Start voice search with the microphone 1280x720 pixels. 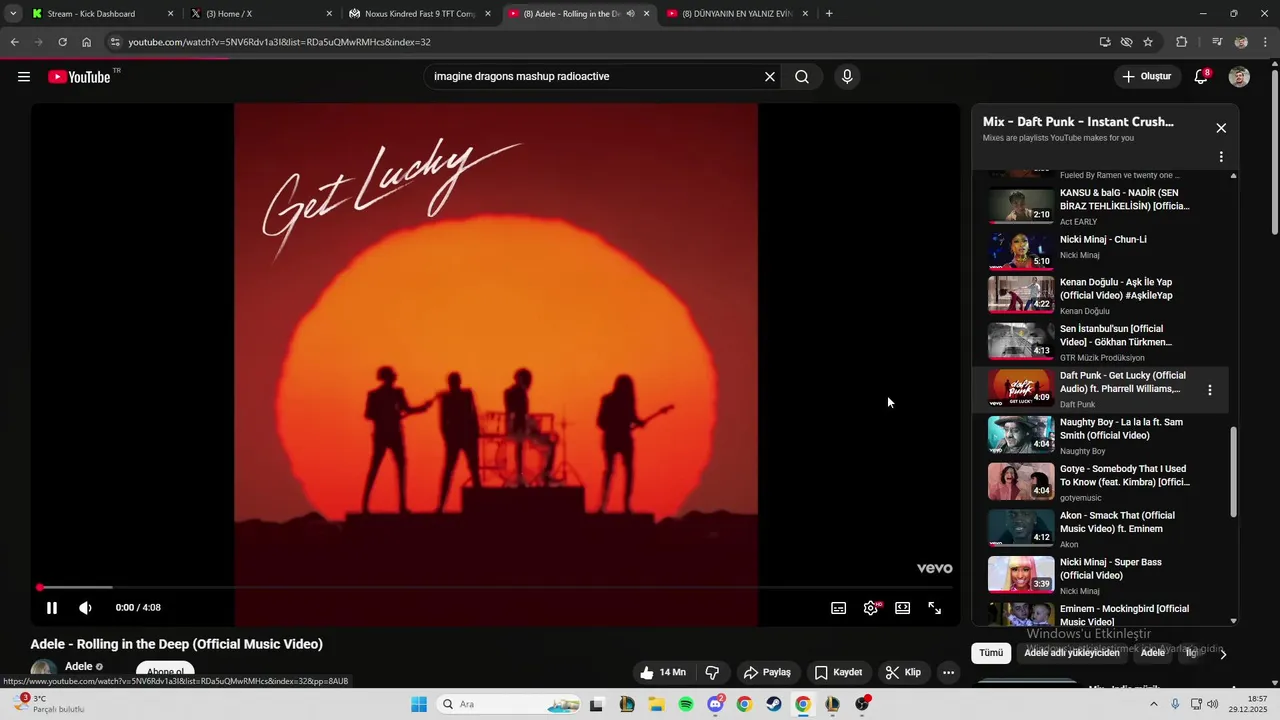click(847, 77)
